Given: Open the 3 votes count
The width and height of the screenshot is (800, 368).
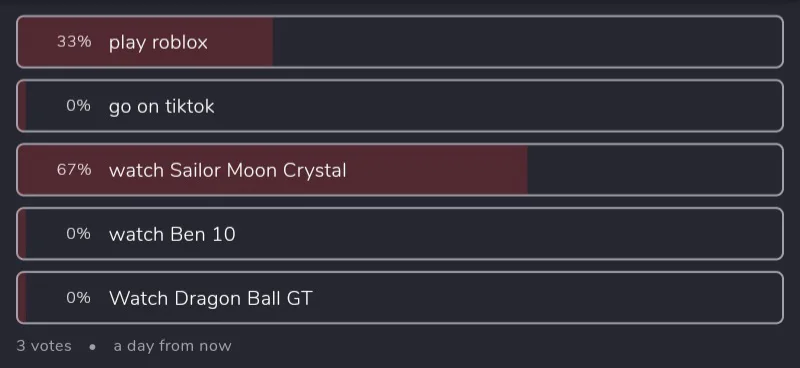Looking at the screenshot, I should (x=44, y=346).
